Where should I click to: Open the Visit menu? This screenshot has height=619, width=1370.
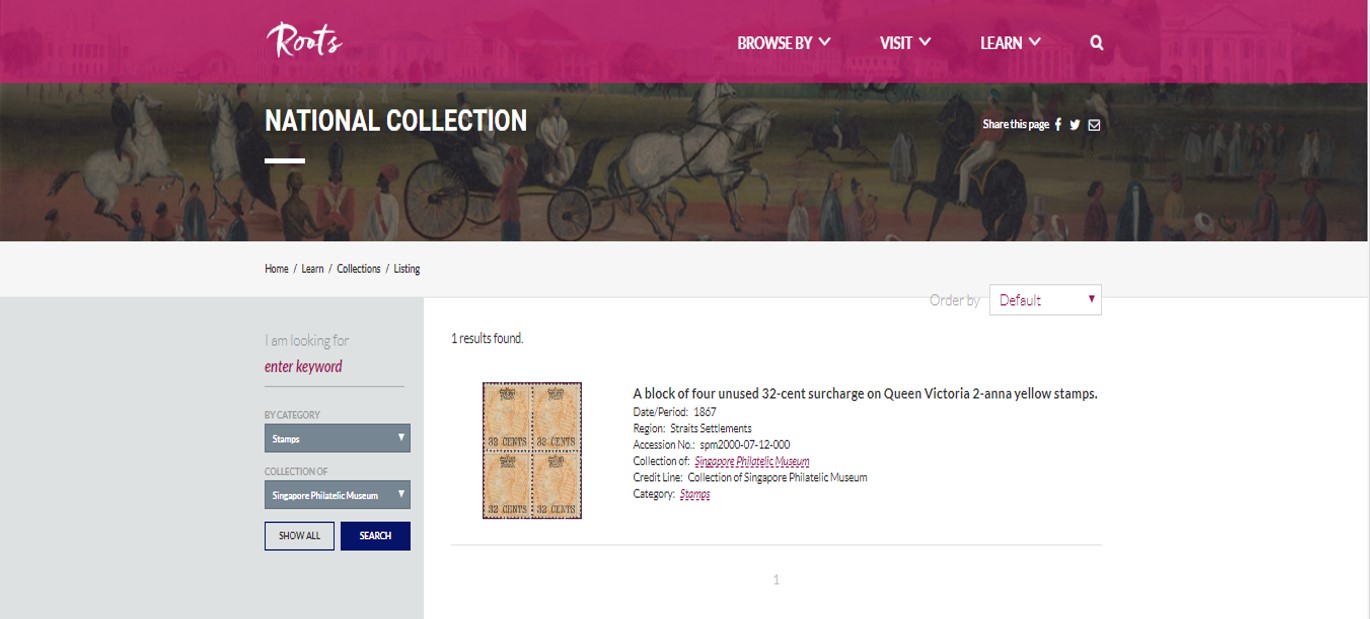905,43
